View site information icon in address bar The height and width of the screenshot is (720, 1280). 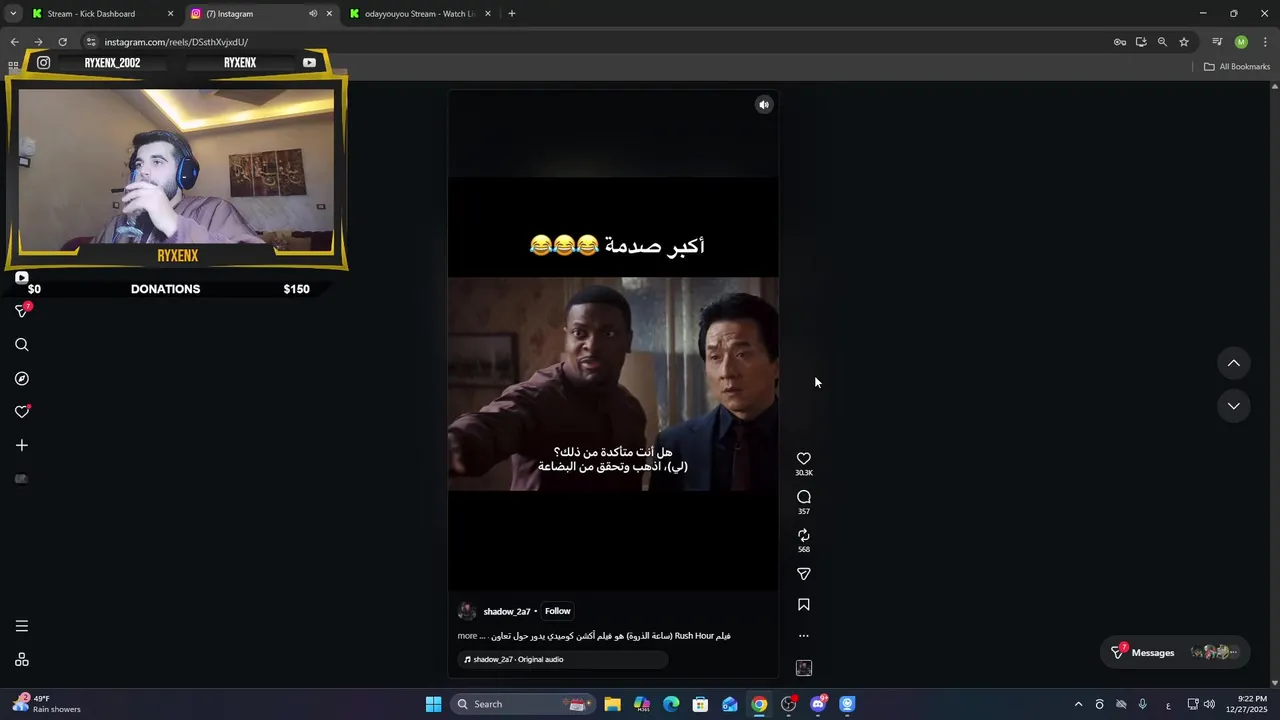click(x=90, y=42)
